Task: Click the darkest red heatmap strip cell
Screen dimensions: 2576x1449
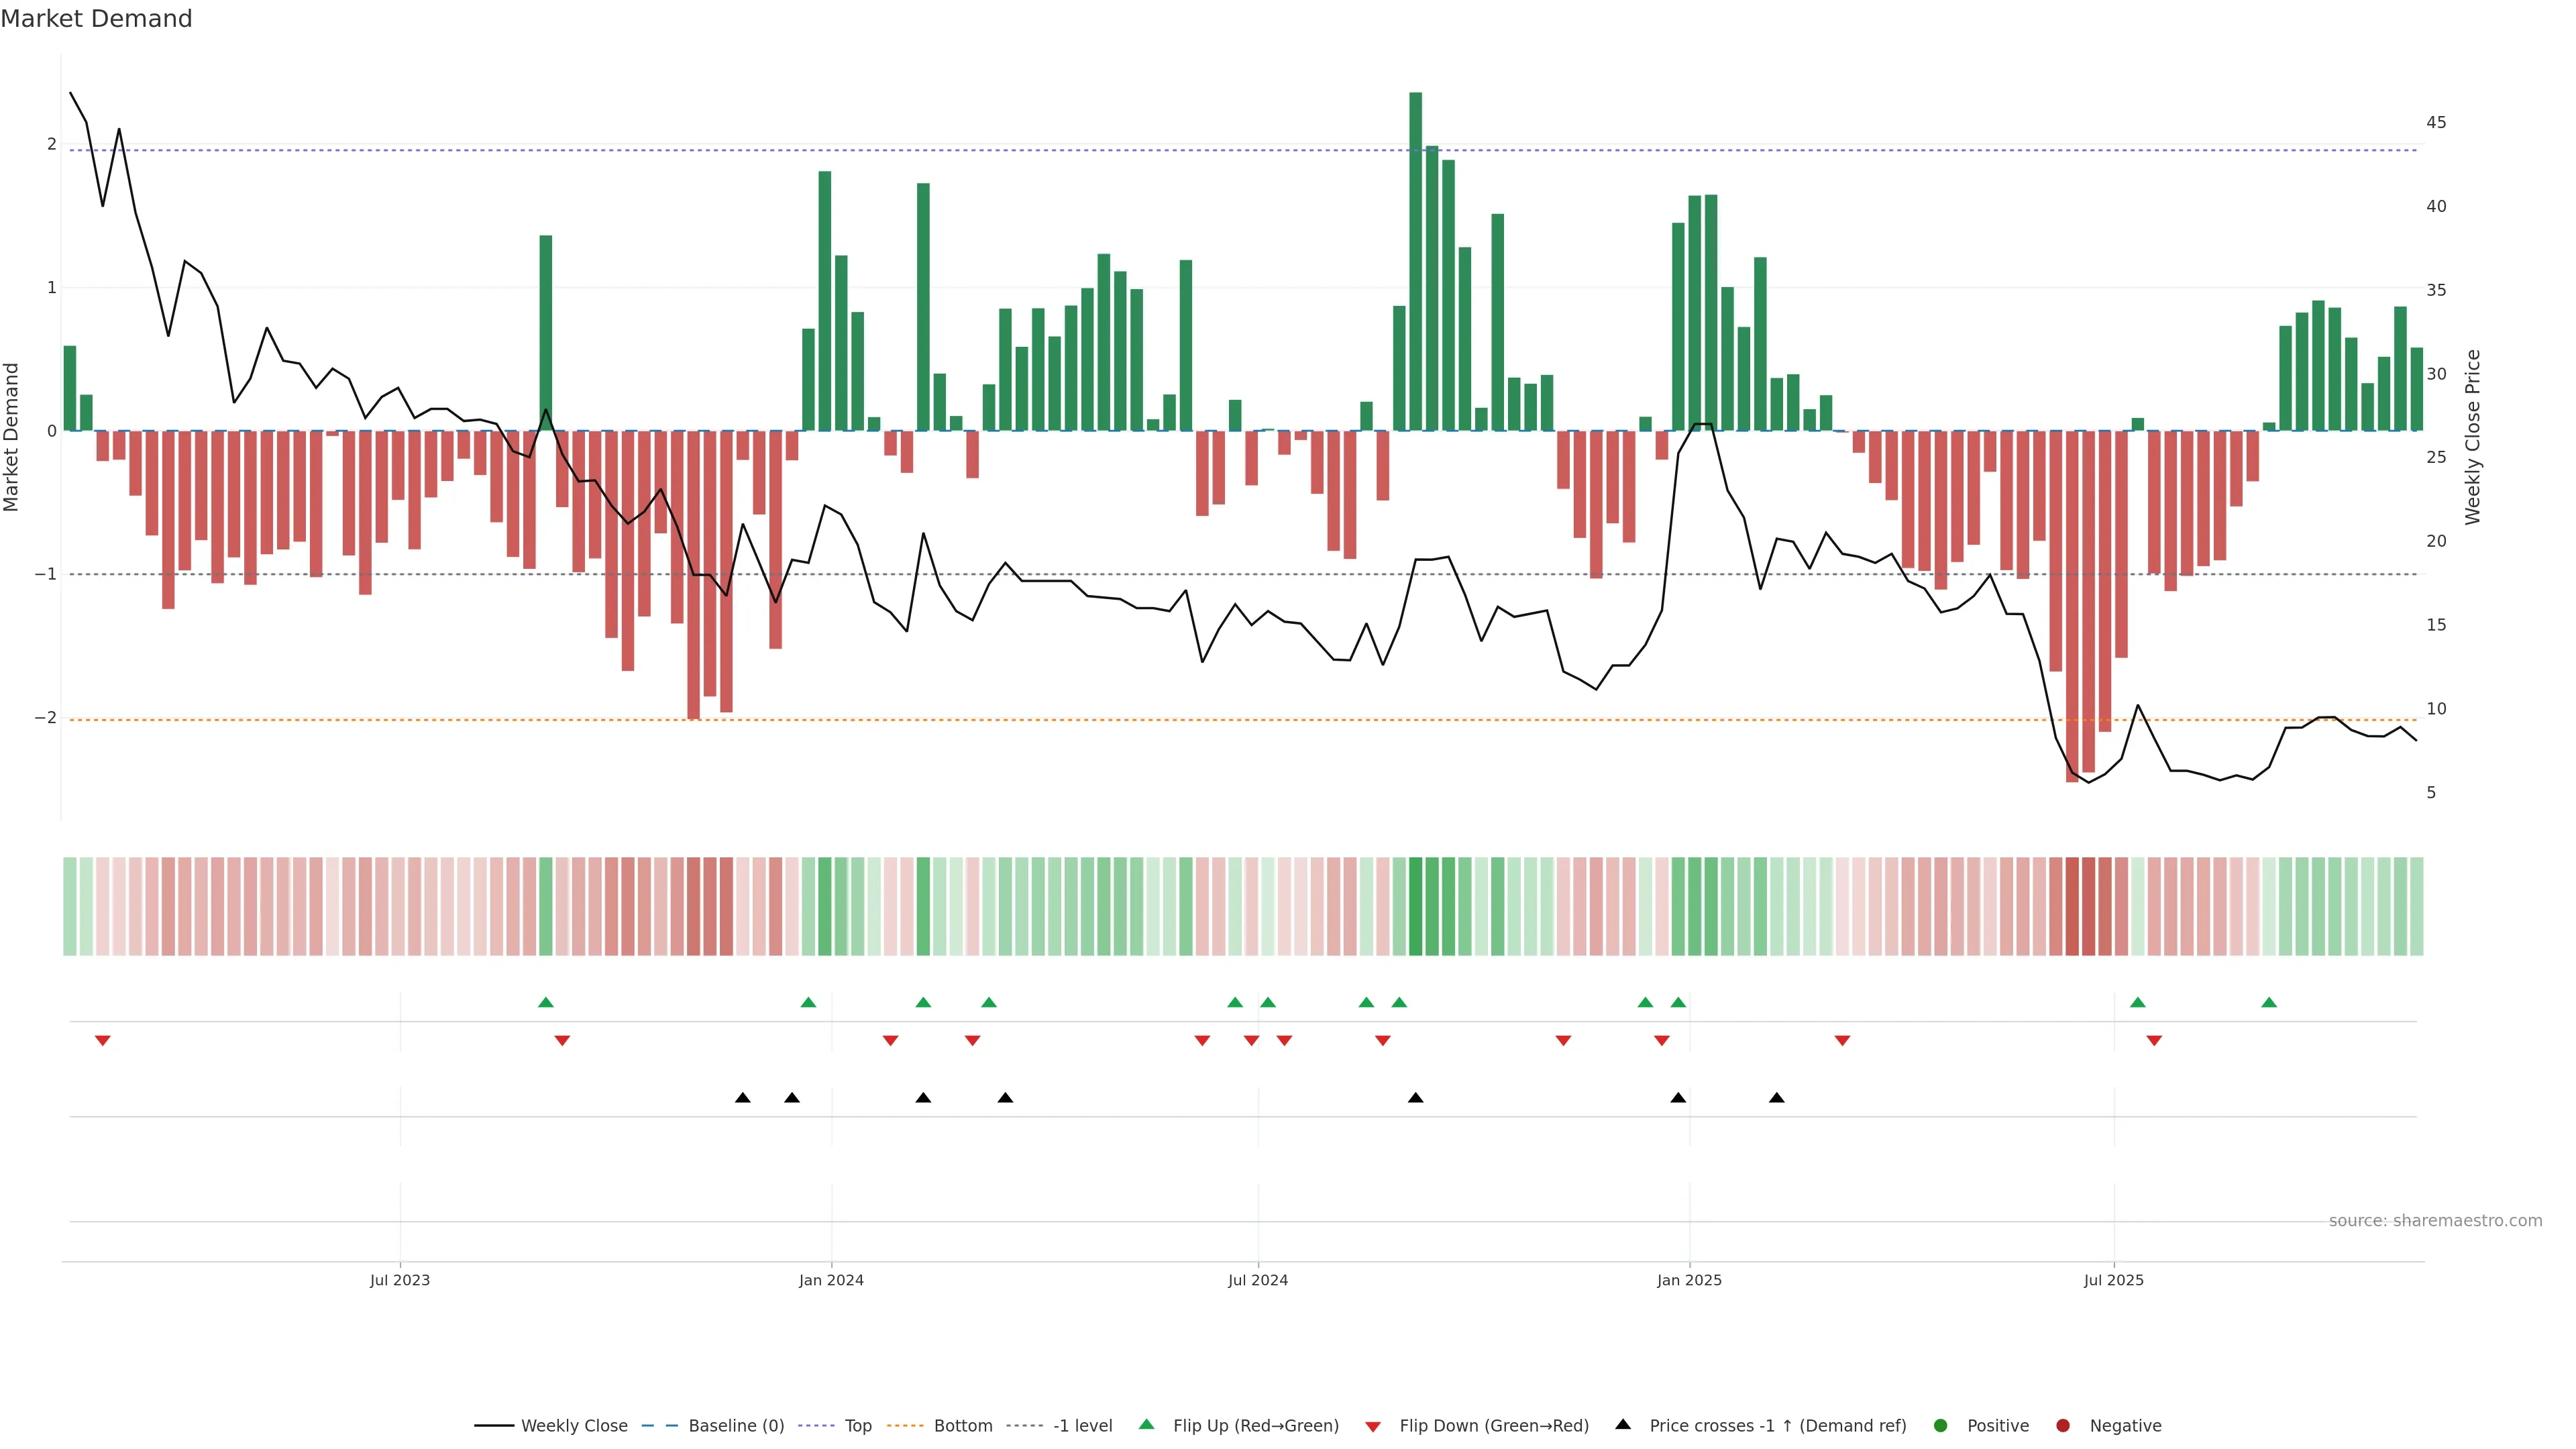Action: click(x=2072, y=906)
